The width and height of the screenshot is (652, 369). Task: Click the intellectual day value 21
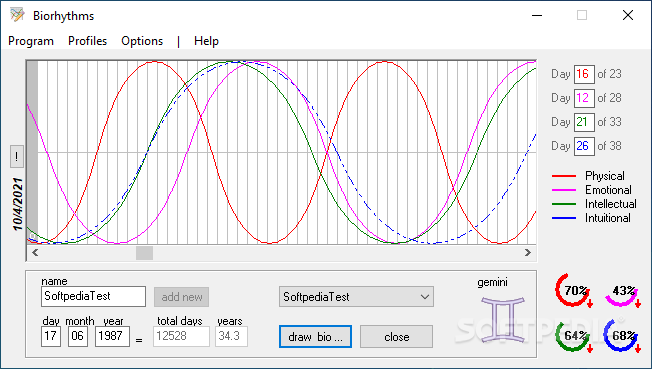click(584, 122)
